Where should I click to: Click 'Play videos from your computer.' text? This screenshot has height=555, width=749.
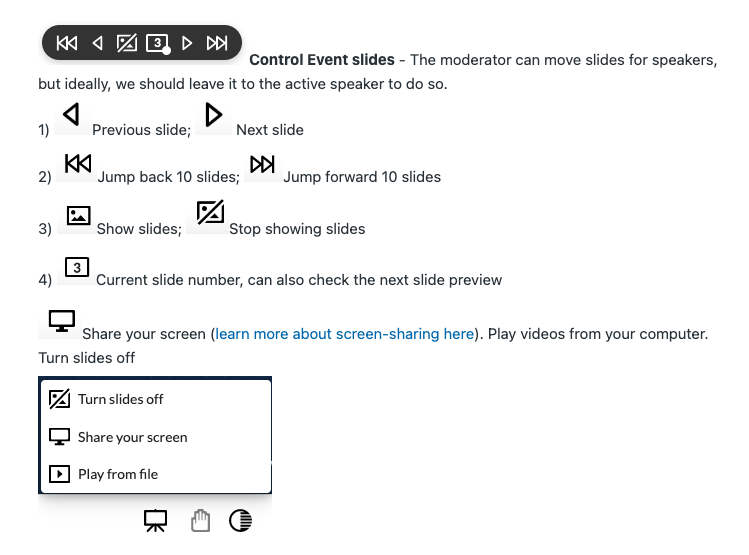point(598,334)
